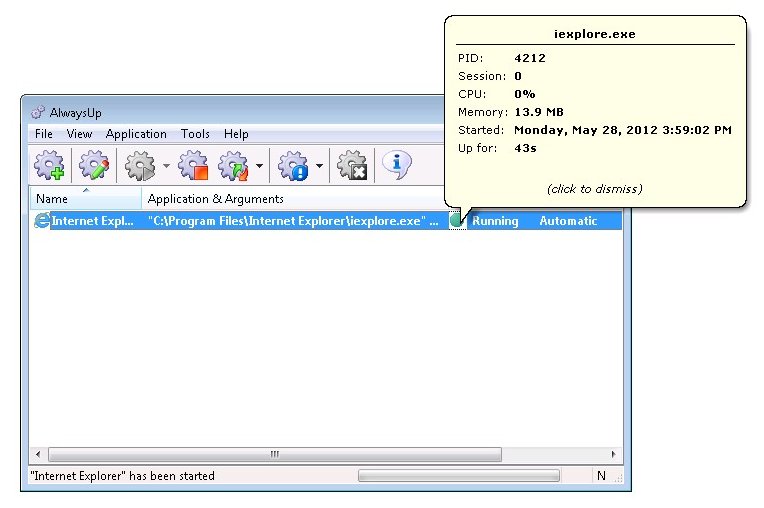
Task: Click the Running state cell
Action: point(495,221)
